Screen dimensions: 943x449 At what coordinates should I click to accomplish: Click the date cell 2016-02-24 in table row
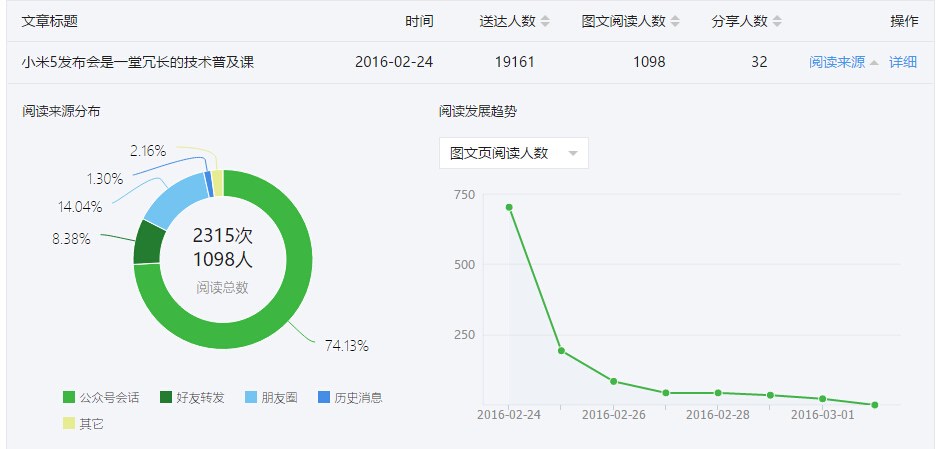point(394,62)
